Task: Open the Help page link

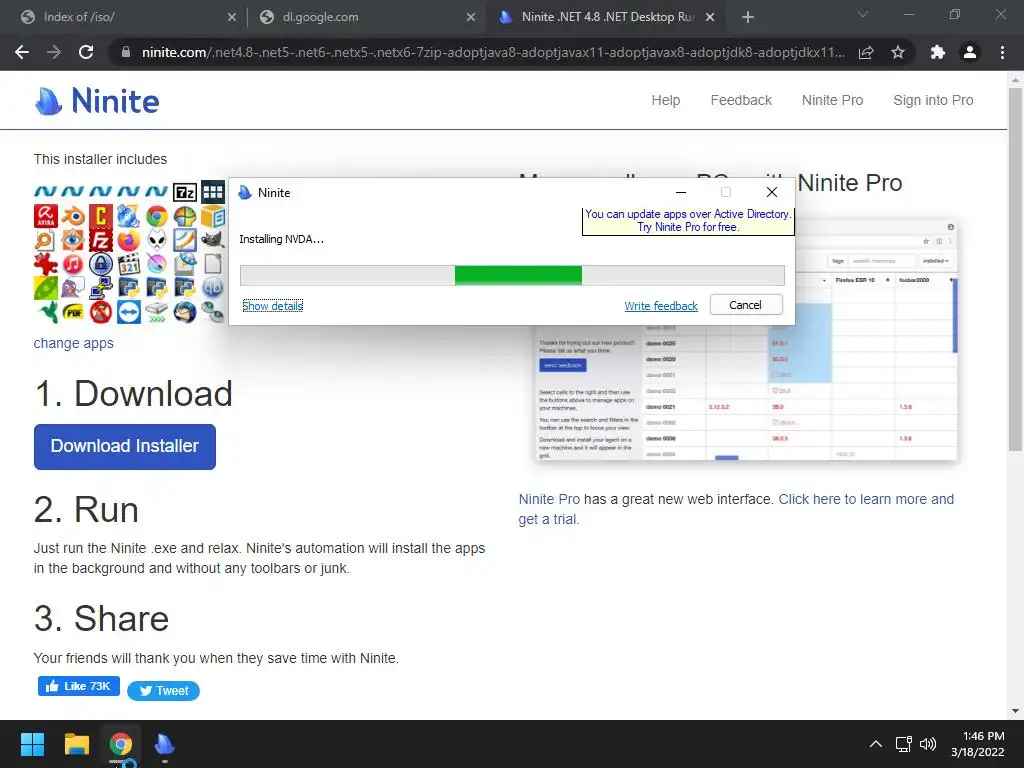Action: (665, 101)
